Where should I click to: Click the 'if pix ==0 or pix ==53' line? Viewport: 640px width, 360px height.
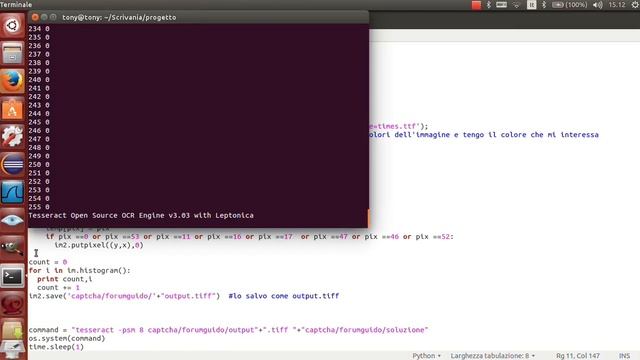point(249,237)
